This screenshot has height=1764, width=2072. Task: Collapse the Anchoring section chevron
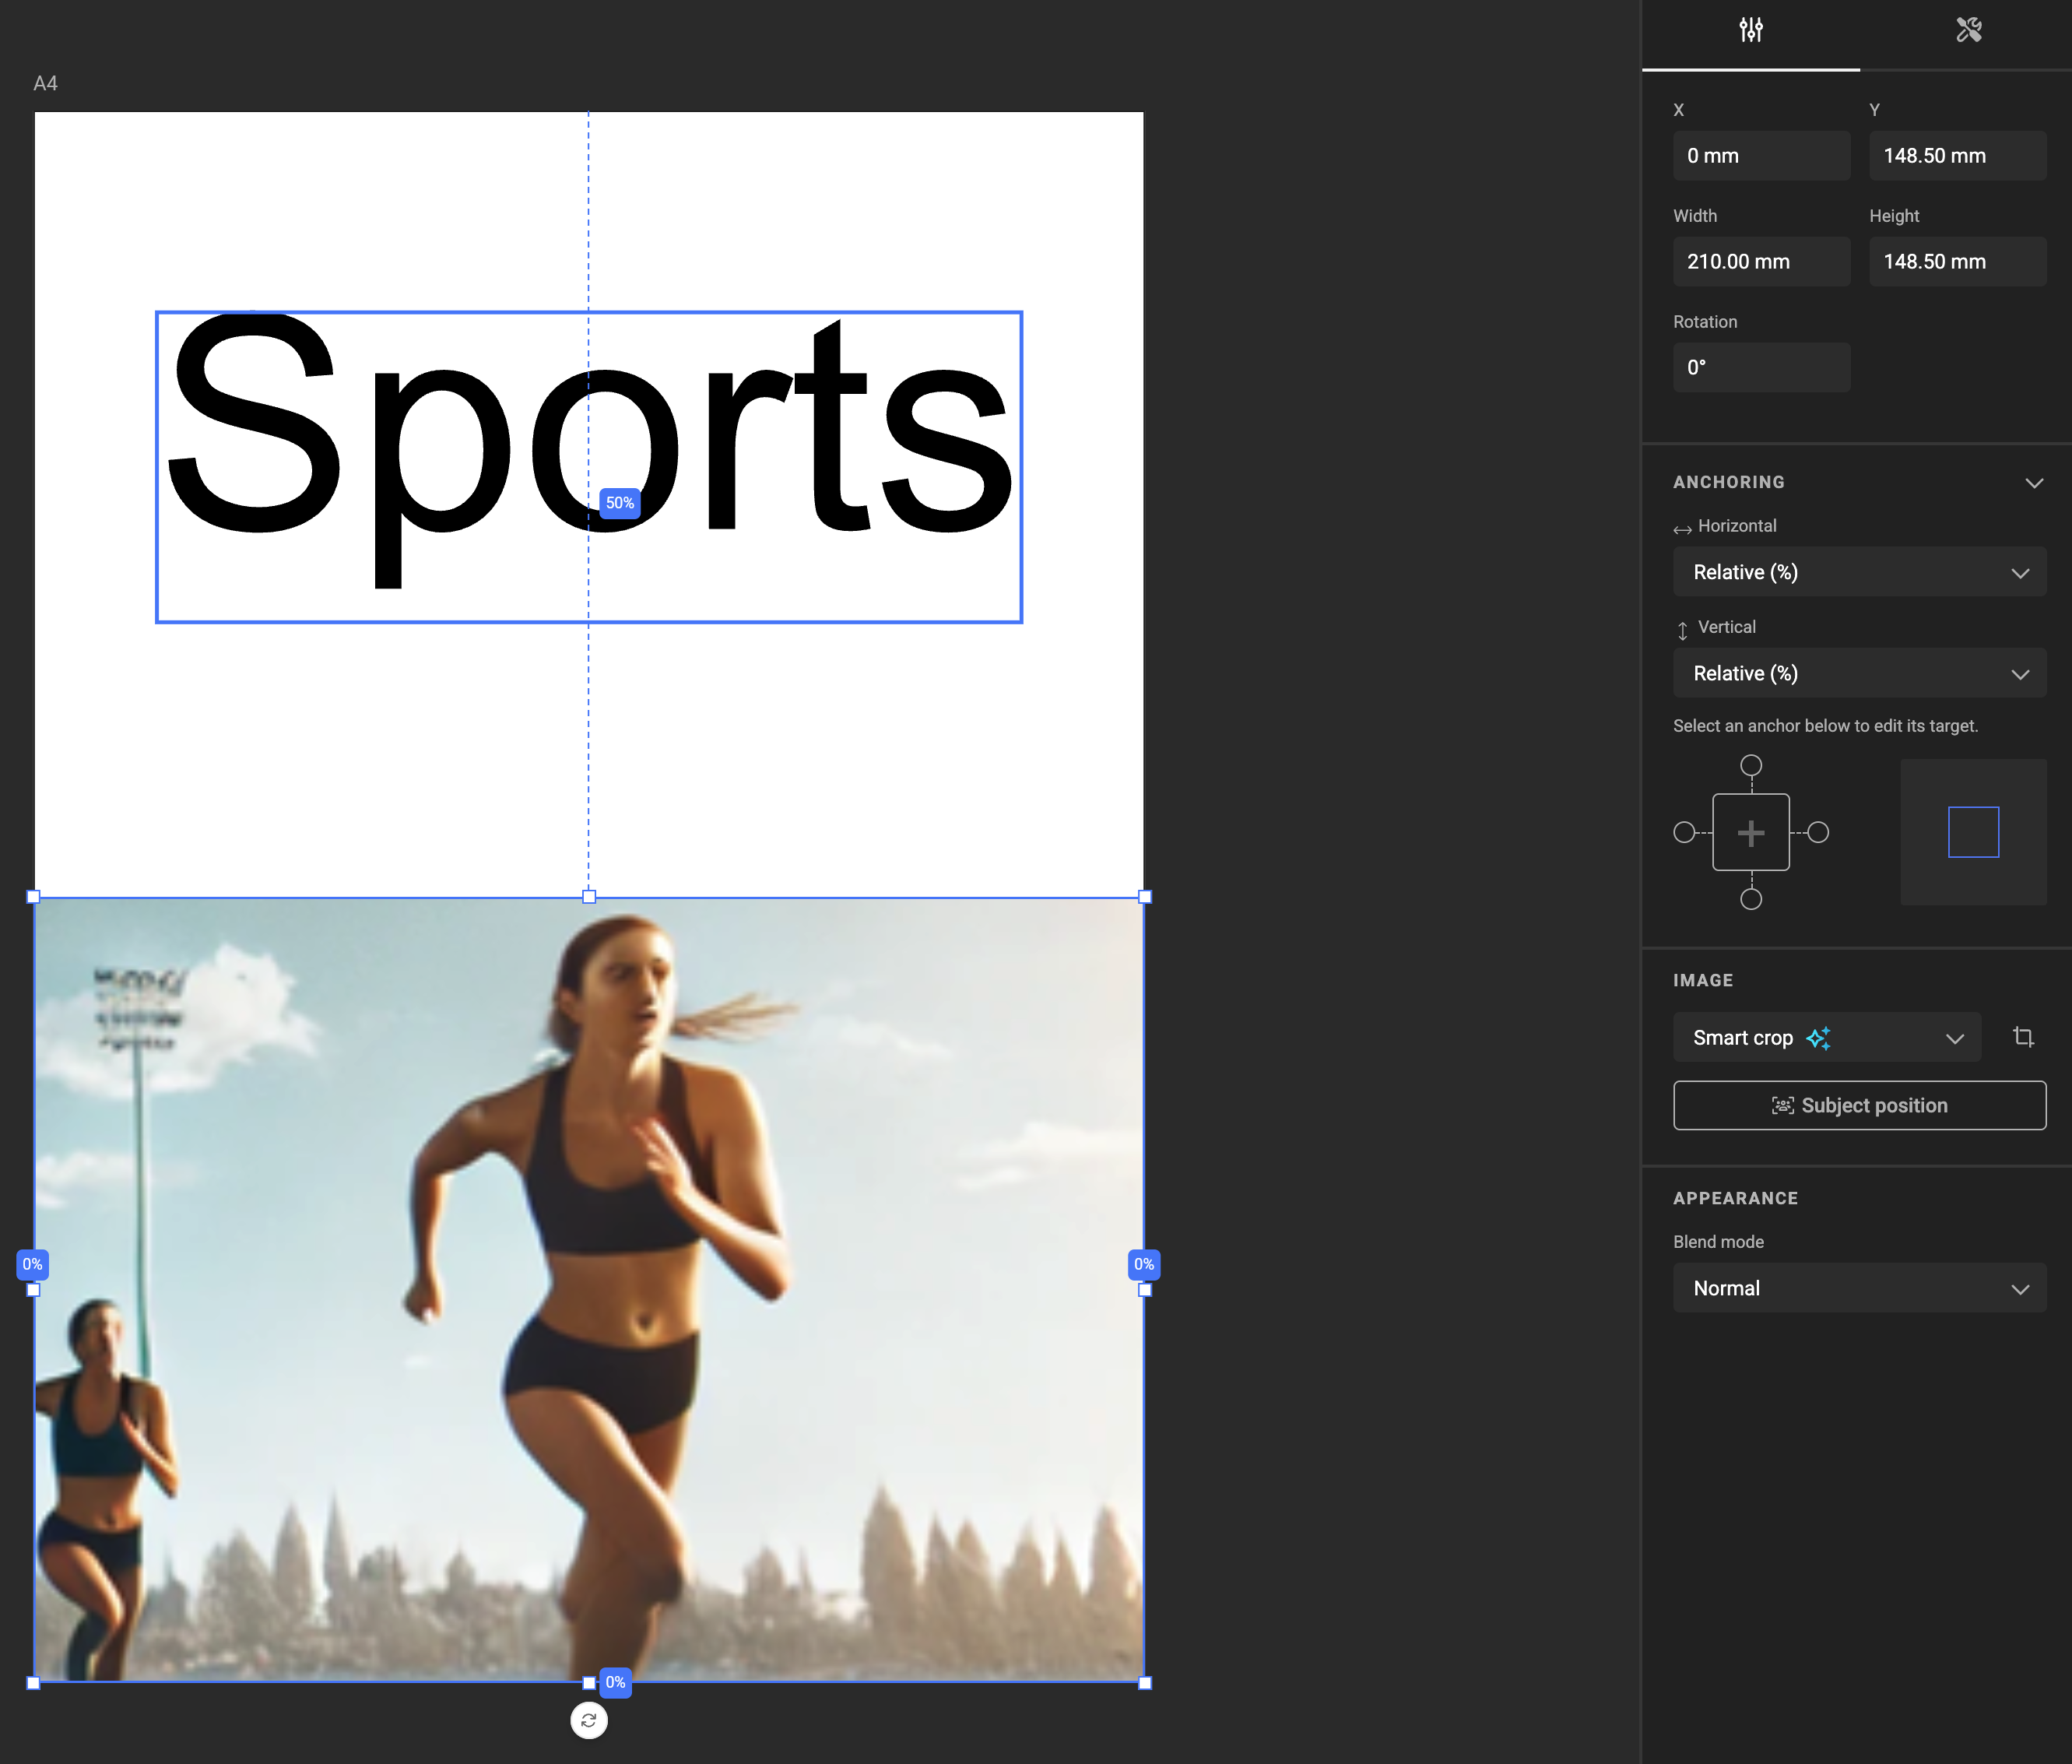pyautogui.click(x=2033, y=483)
